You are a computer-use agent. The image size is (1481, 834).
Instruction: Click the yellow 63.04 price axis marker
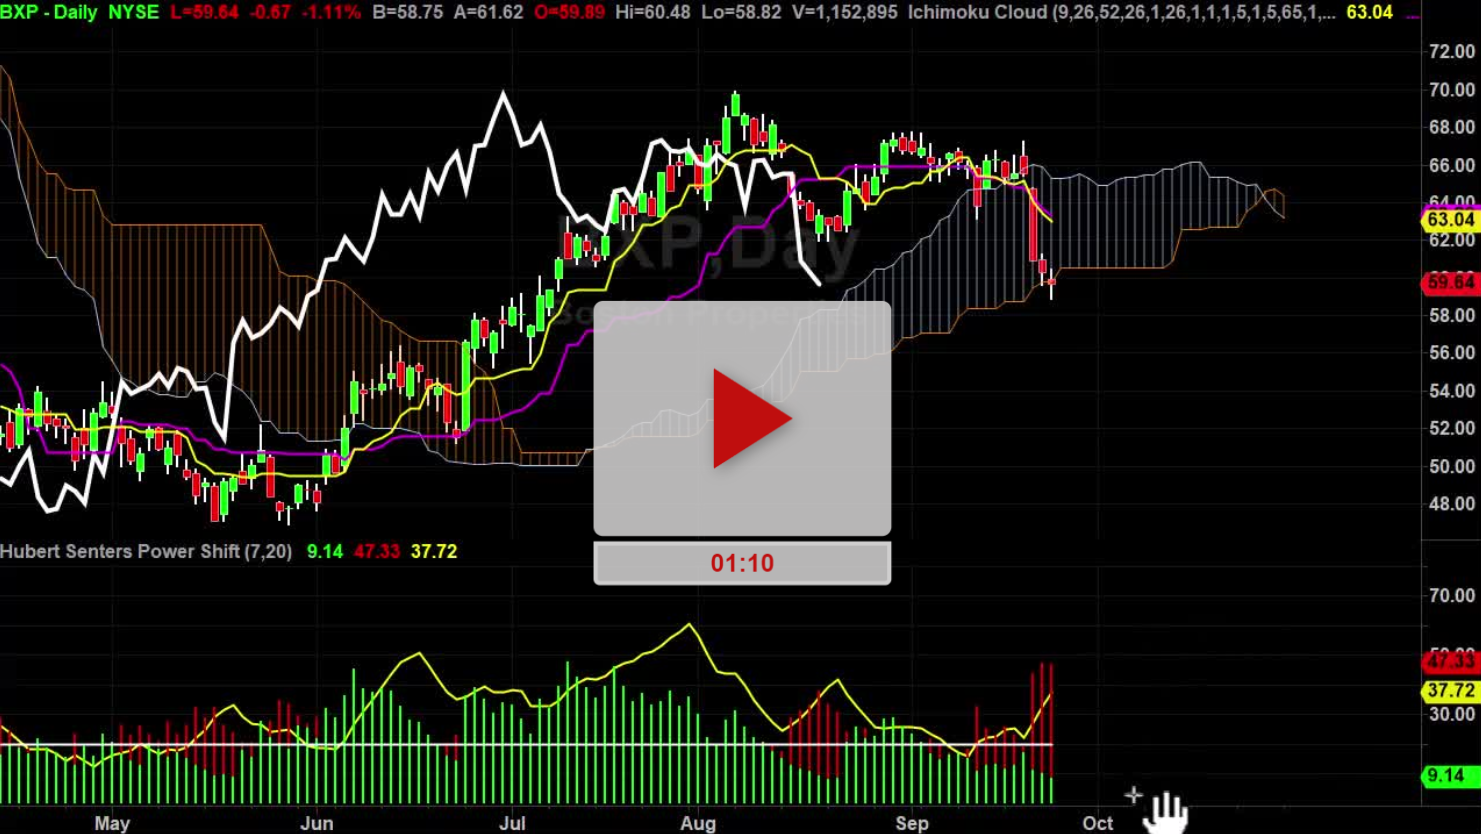pyautogui.click(x=1450, y=219)
